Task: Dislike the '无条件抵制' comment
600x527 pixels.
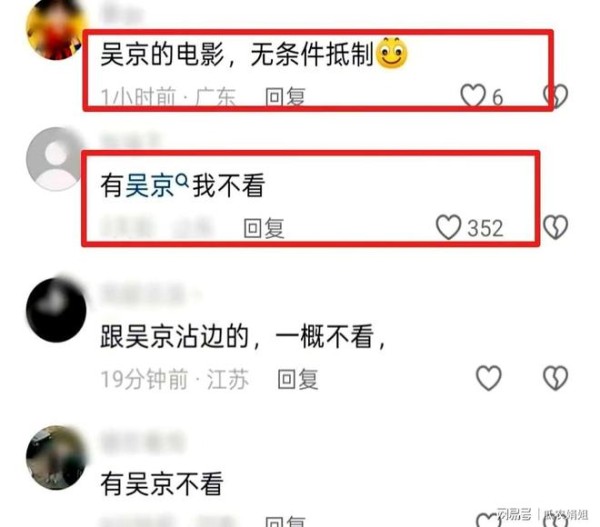Action: coord(556,95)
